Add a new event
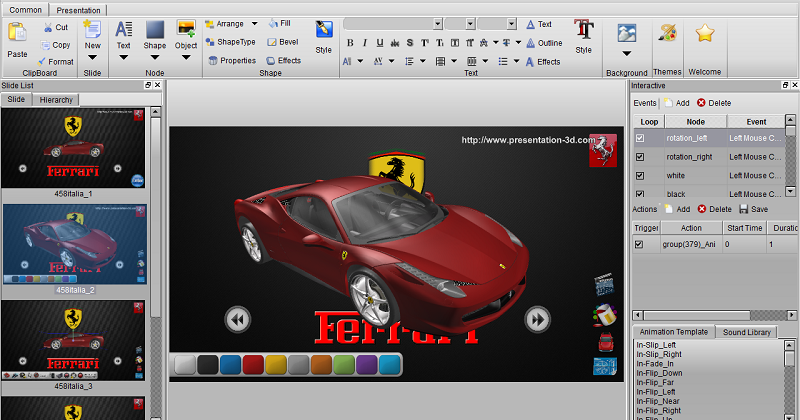The height and width of the screenshot is (420, 800). (x=677, y=103)
